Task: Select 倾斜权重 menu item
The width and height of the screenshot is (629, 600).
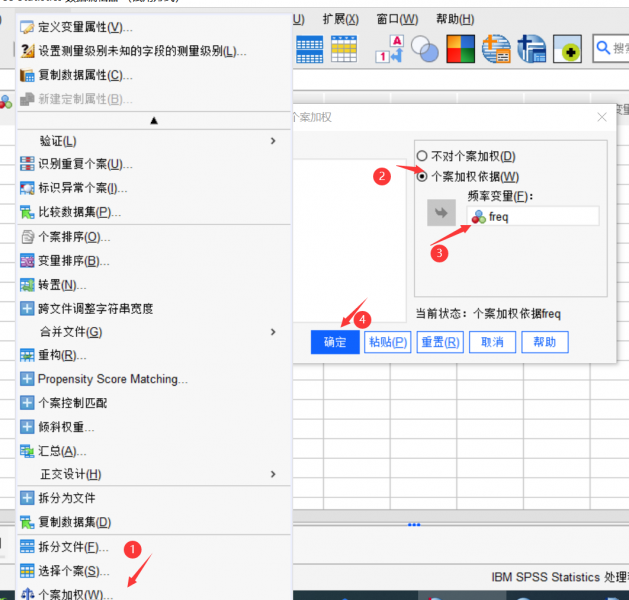Action: pos(154,427)
